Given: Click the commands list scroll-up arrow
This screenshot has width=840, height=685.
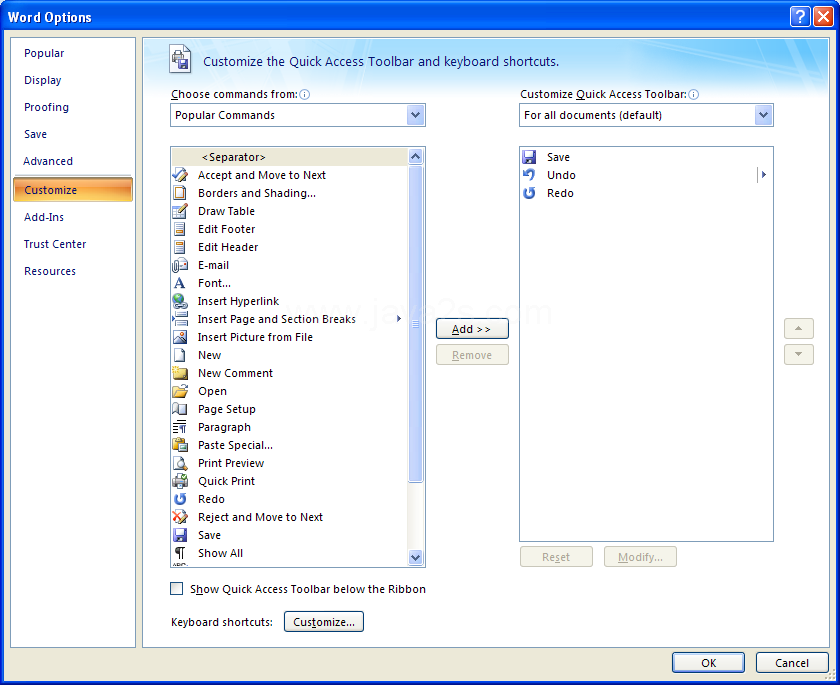Looking at the screenshot, I should [x=415, y=156].
